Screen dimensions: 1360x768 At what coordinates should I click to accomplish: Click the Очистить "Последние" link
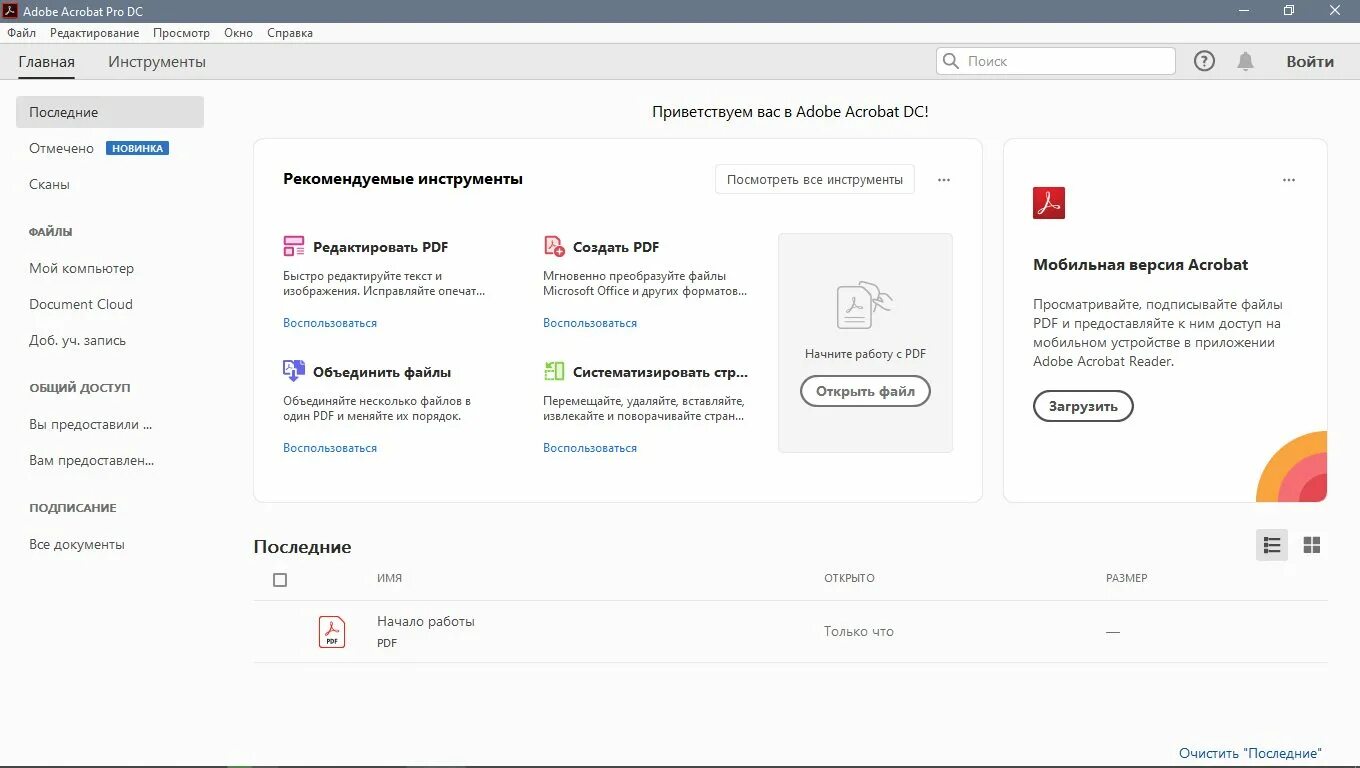coord(1250,753)
